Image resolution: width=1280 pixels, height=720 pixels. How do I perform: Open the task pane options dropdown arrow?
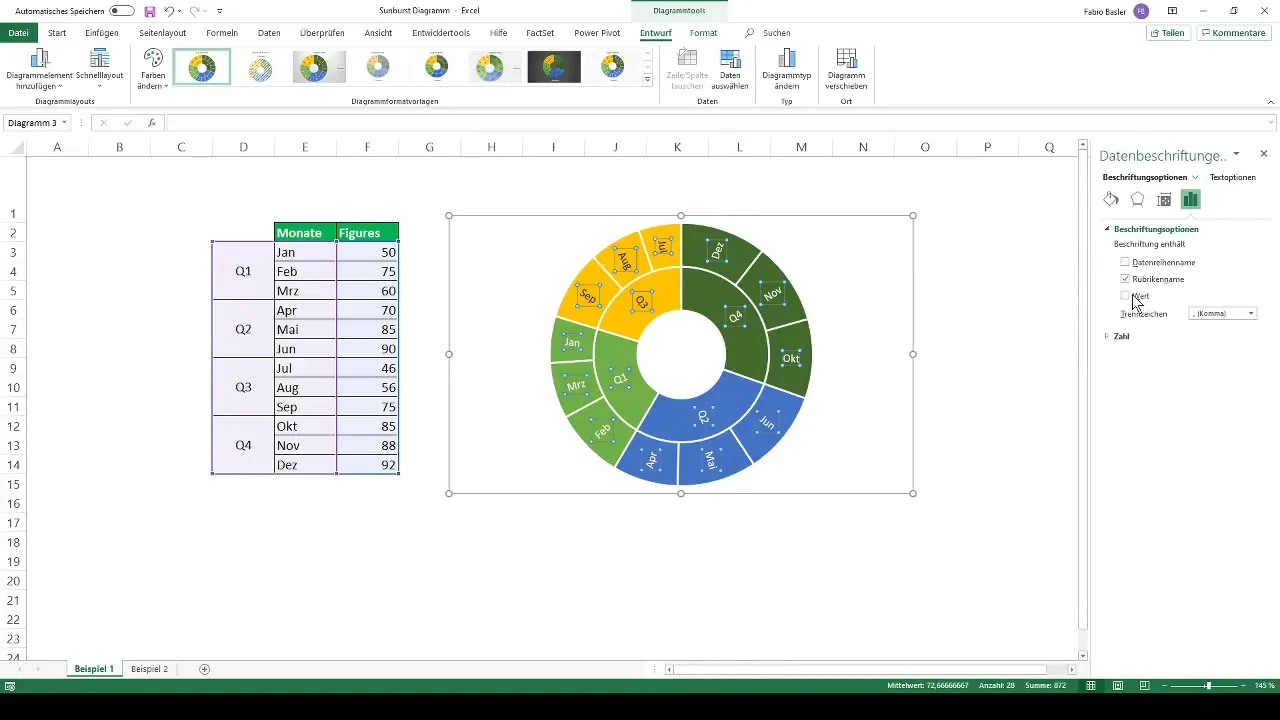pos(1237,154)
